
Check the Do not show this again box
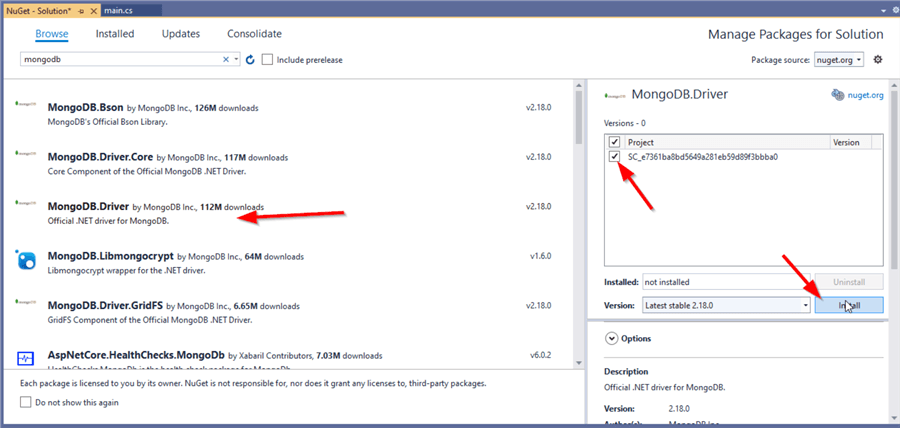[25, 402]
